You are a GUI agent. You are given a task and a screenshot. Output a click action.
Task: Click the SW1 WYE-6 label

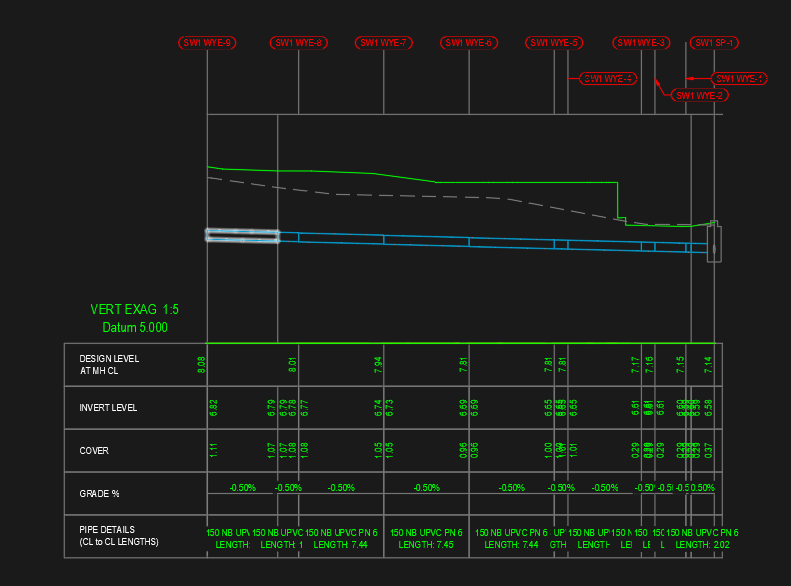click(x=469, y=43)
